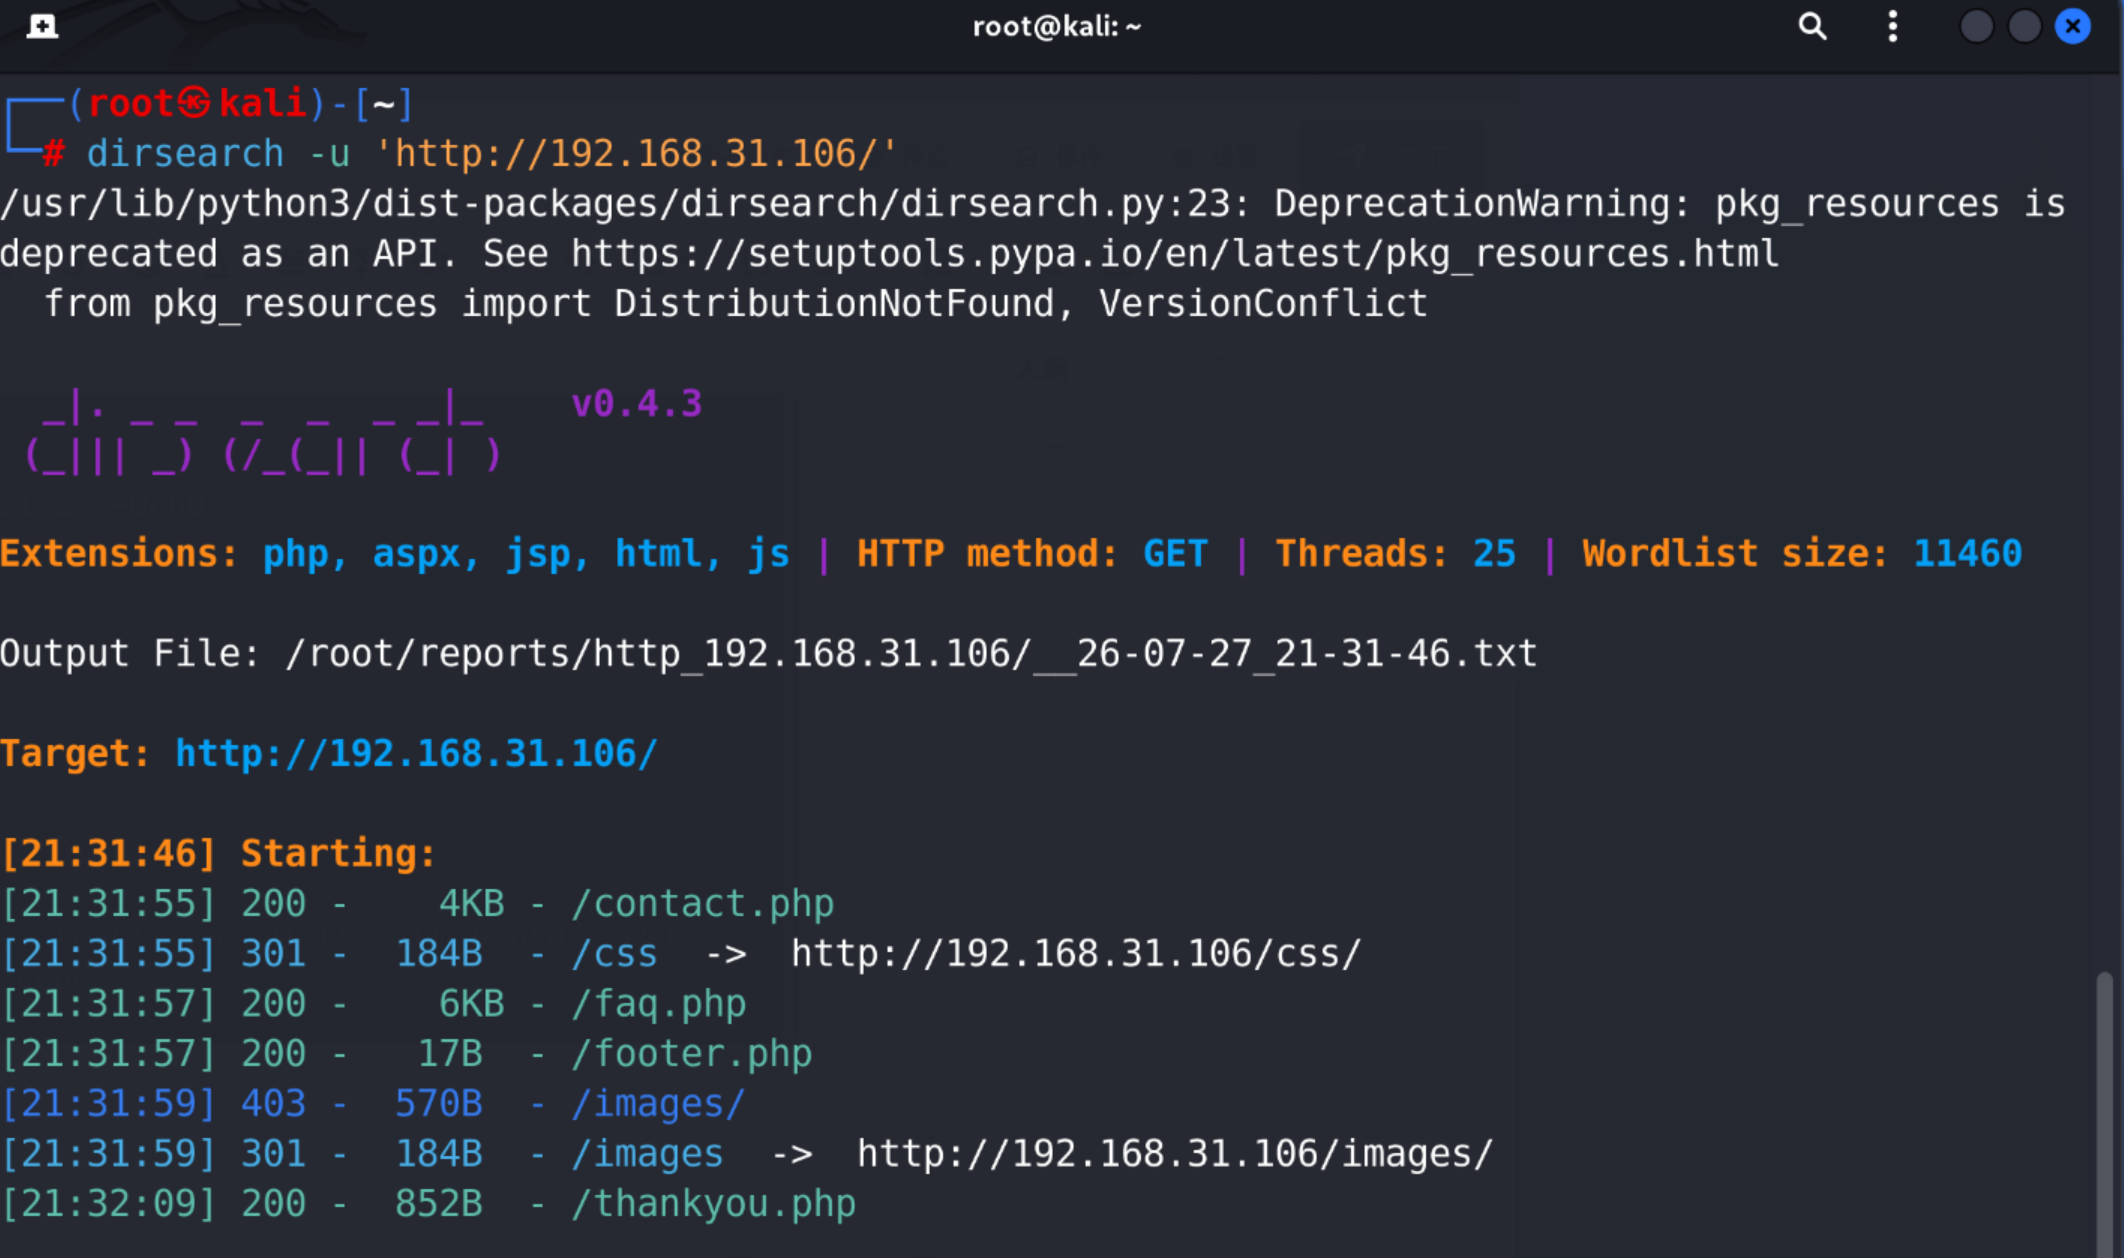Click the /thankyou.php result path
Image resolution: width=2124 pixels, height=1258 pixels.
coord(713,1204)
